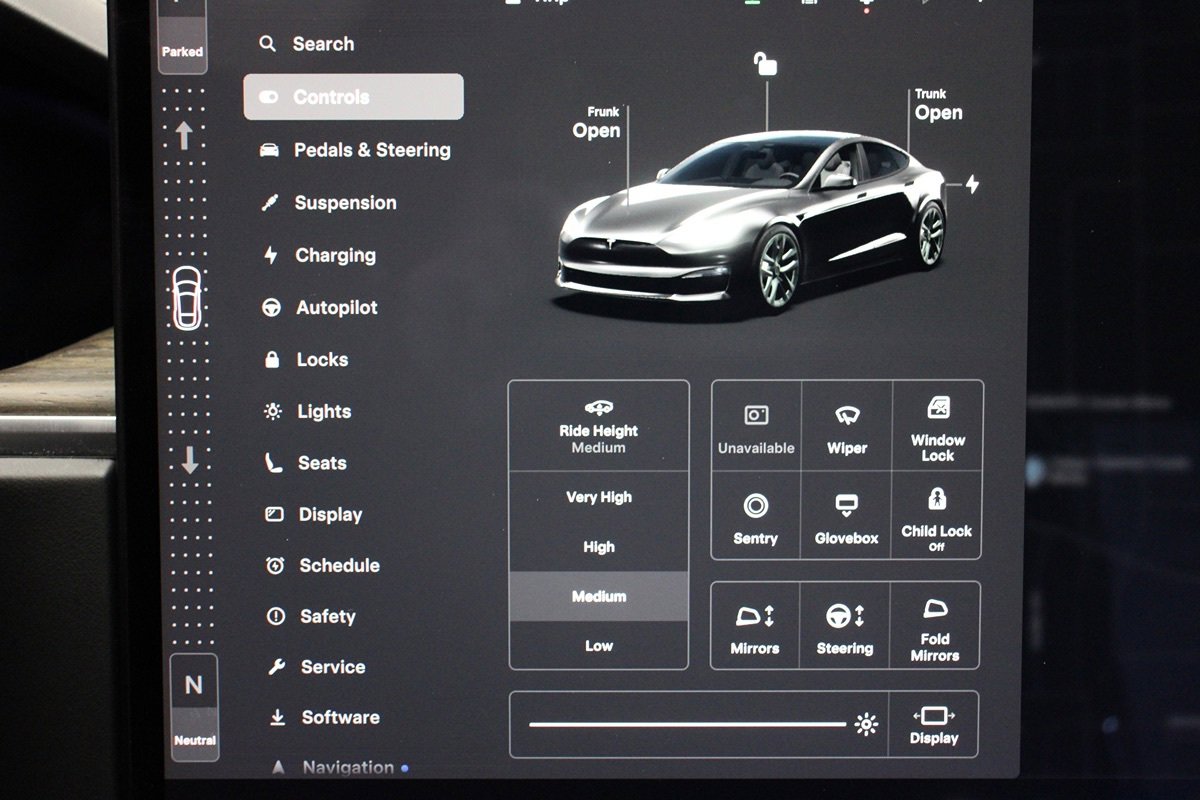Tap the Display button beside brightness
The height and width of the screenshot is (800, 1200).
click(934, 725)
